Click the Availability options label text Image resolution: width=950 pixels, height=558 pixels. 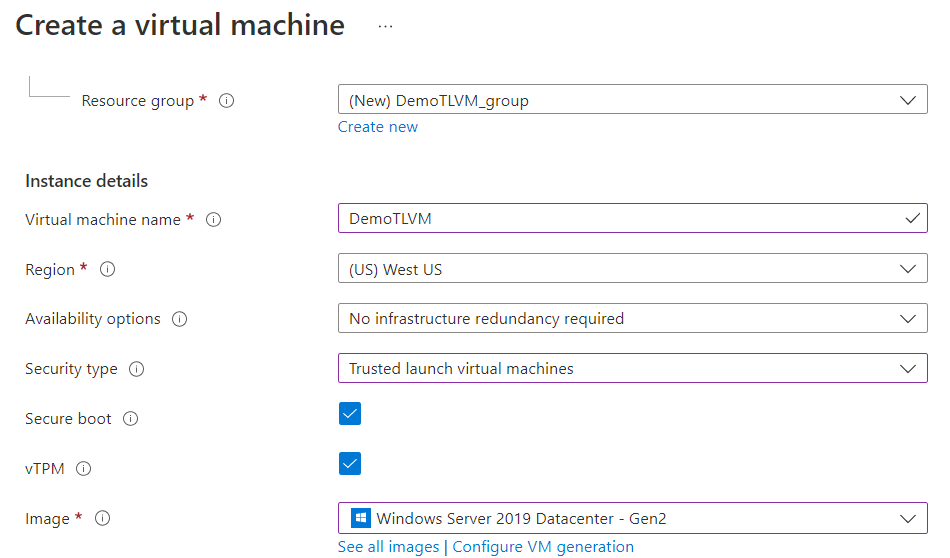93,319
